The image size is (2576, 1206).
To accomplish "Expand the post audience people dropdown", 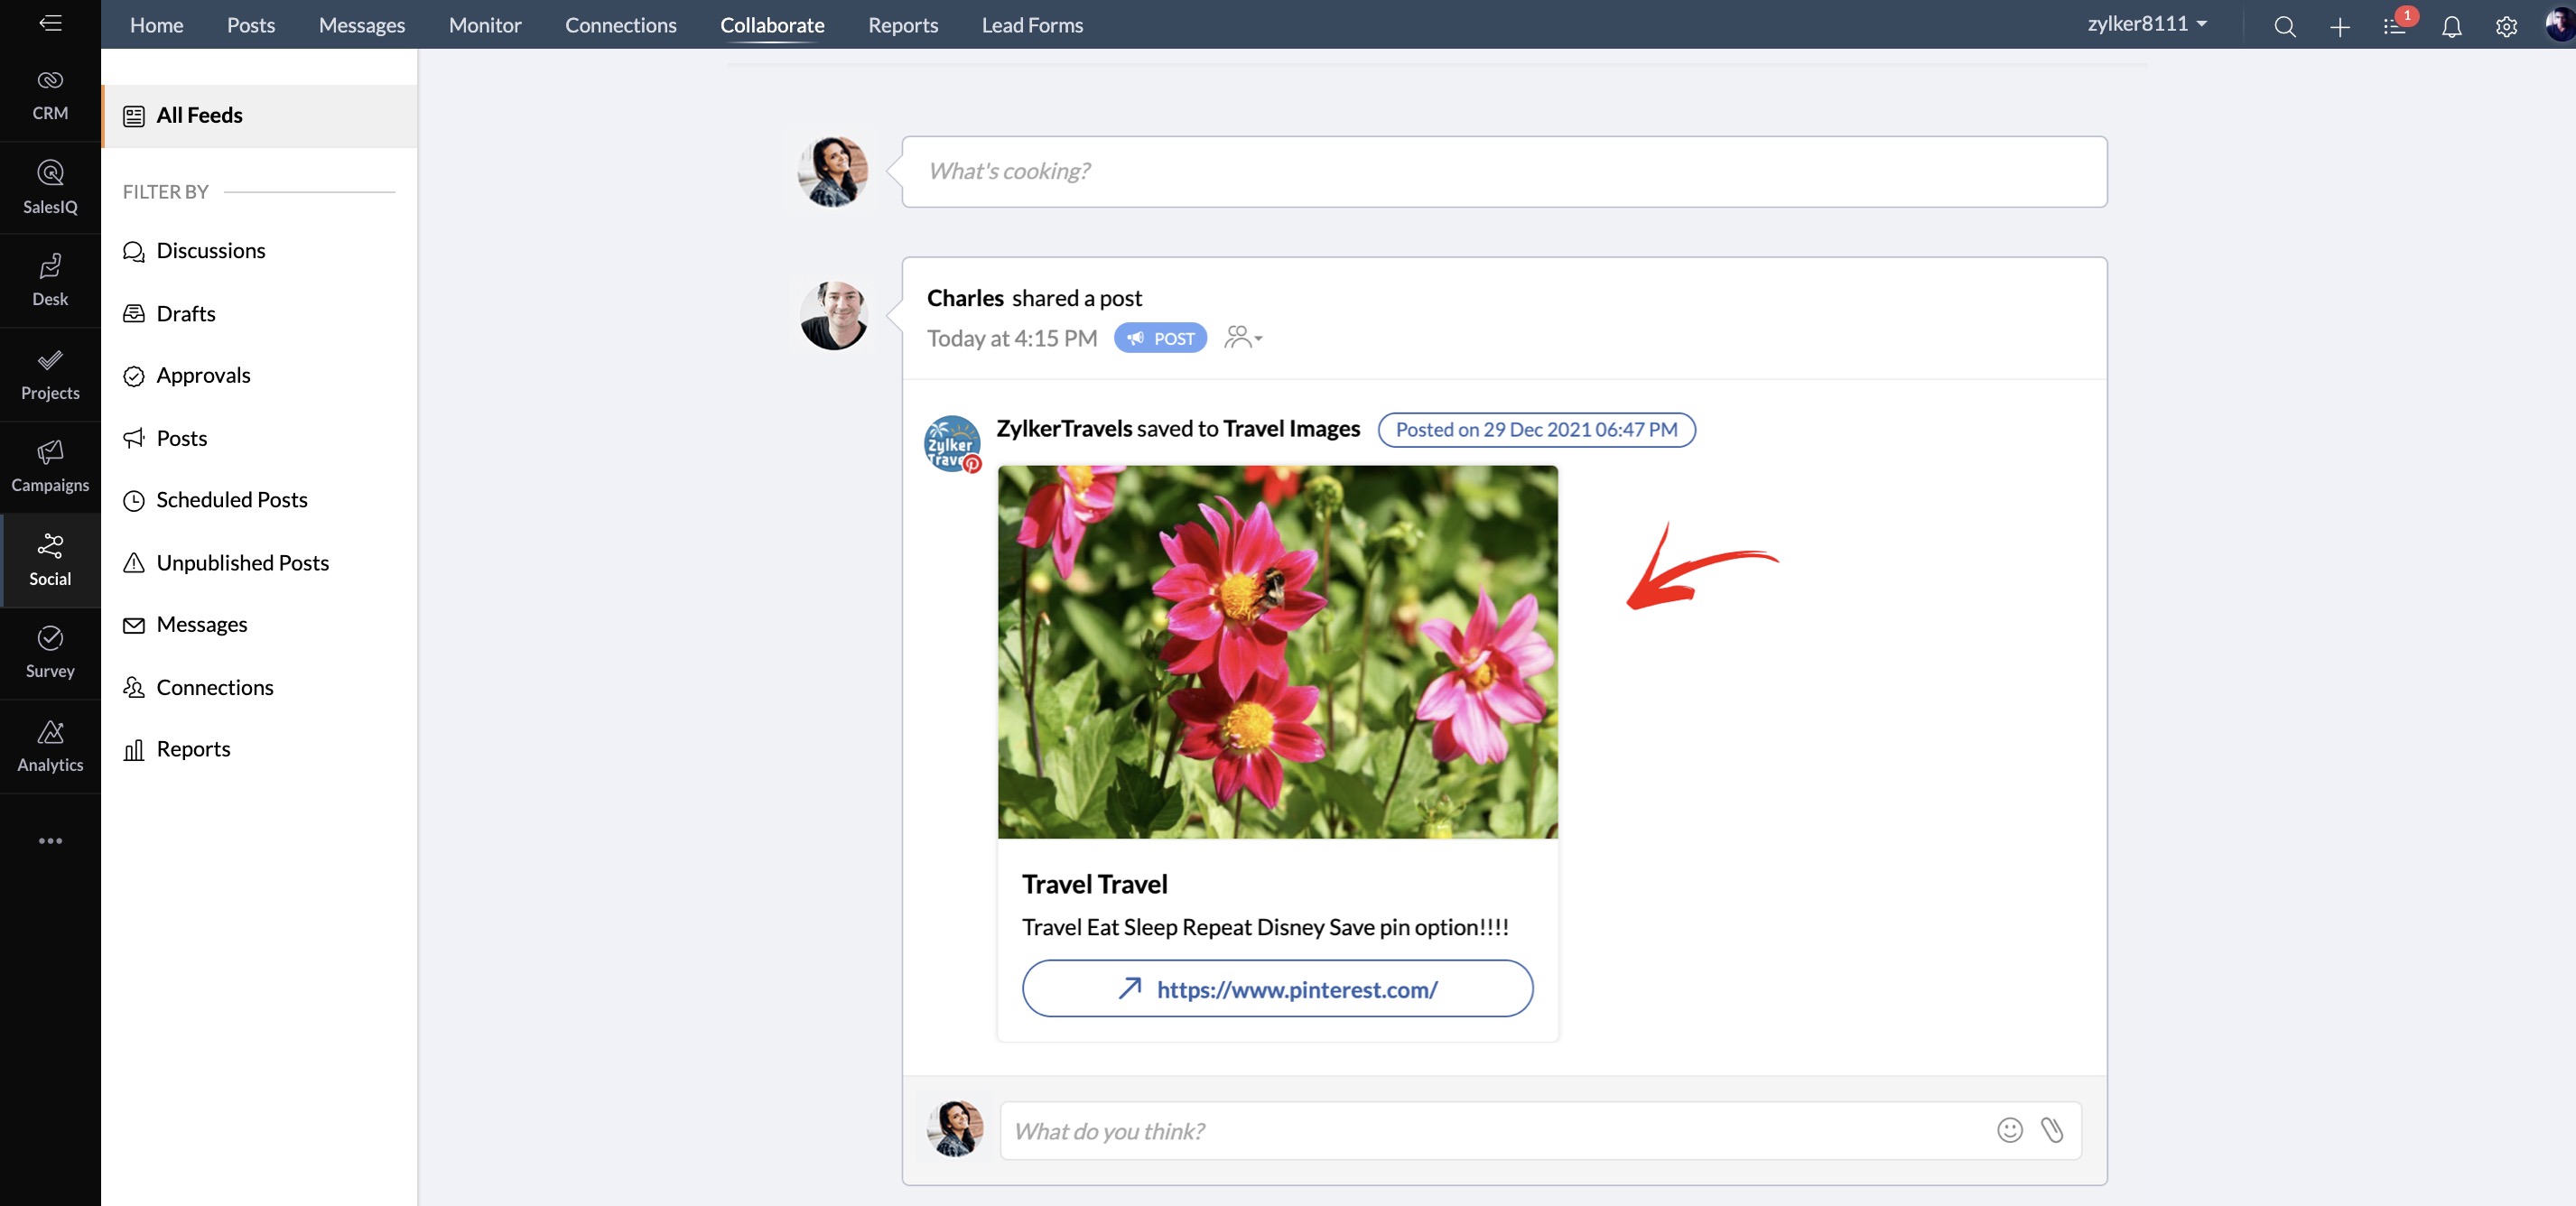I will (1243, 338).
